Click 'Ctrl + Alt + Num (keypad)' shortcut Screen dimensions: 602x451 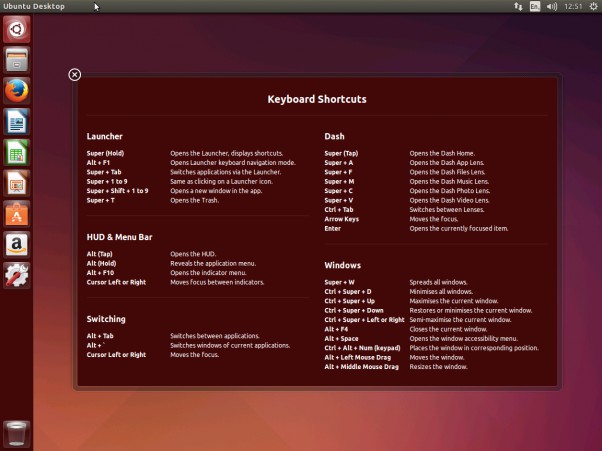click(362, 348)
